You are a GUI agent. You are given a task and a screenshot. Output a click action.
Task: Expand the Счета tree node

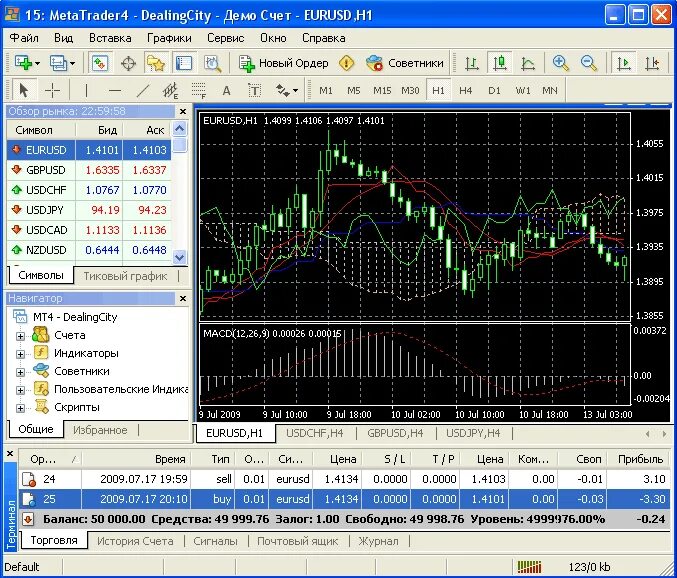tap(20, 336)
